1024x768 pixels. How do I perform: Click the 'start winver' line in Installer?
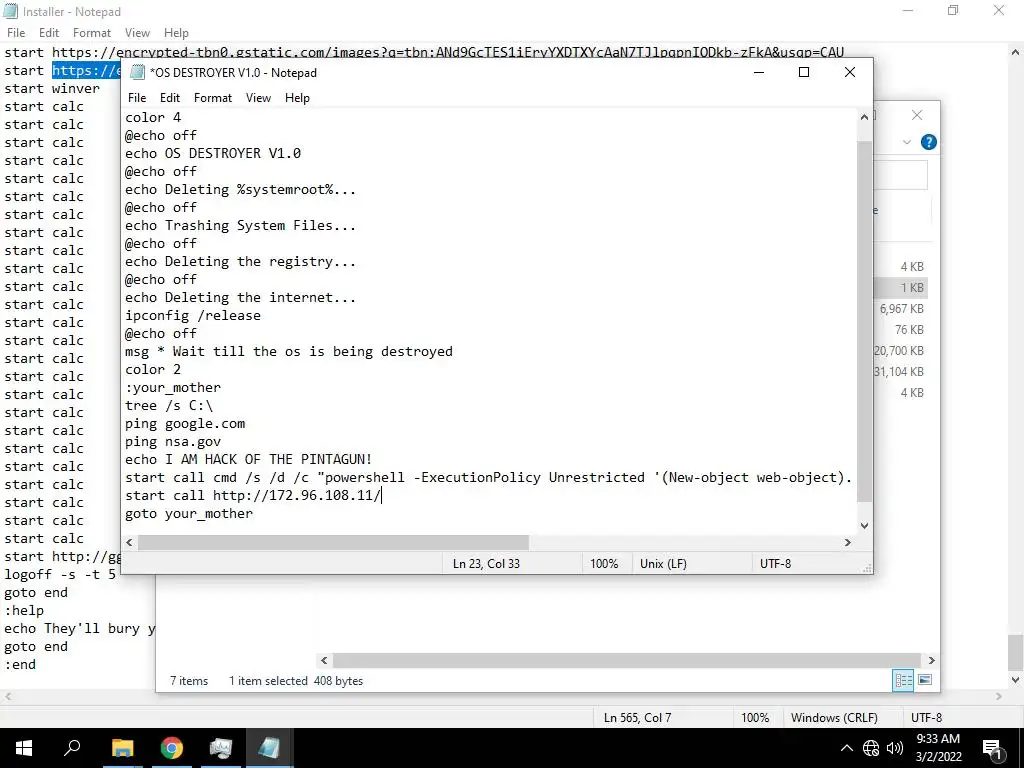[x=52, y=88]
